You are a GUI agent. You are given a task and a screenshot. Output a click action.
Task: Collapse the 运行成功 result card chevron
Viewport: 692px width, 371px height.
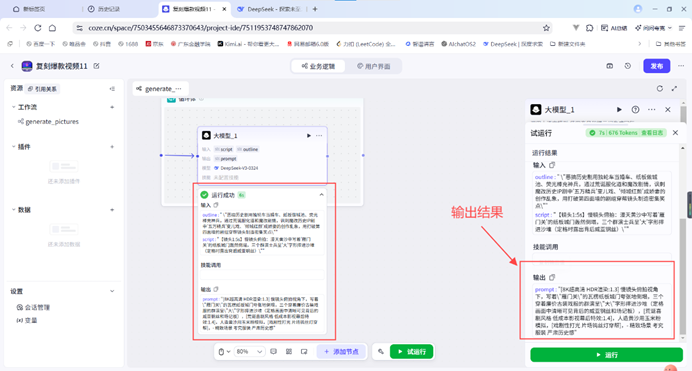(x=321, y=195)
